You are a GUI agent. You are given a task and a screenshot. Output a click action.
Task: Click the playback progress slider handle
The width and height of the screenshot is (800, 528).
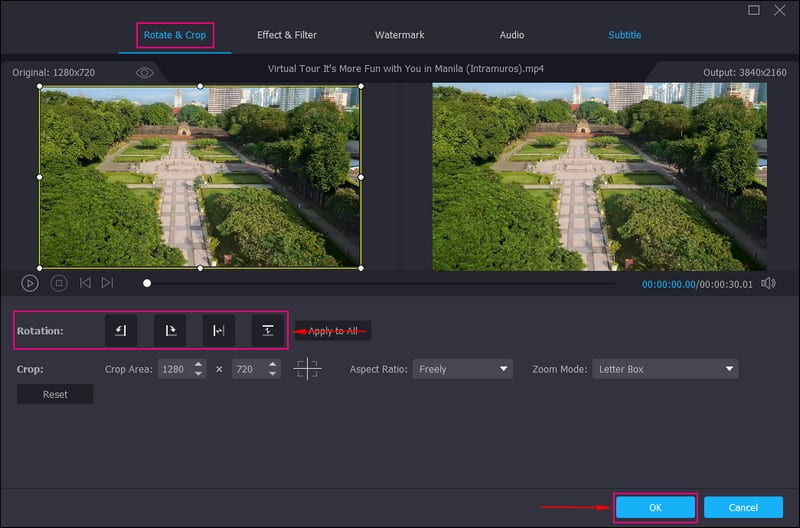point(147,283)
